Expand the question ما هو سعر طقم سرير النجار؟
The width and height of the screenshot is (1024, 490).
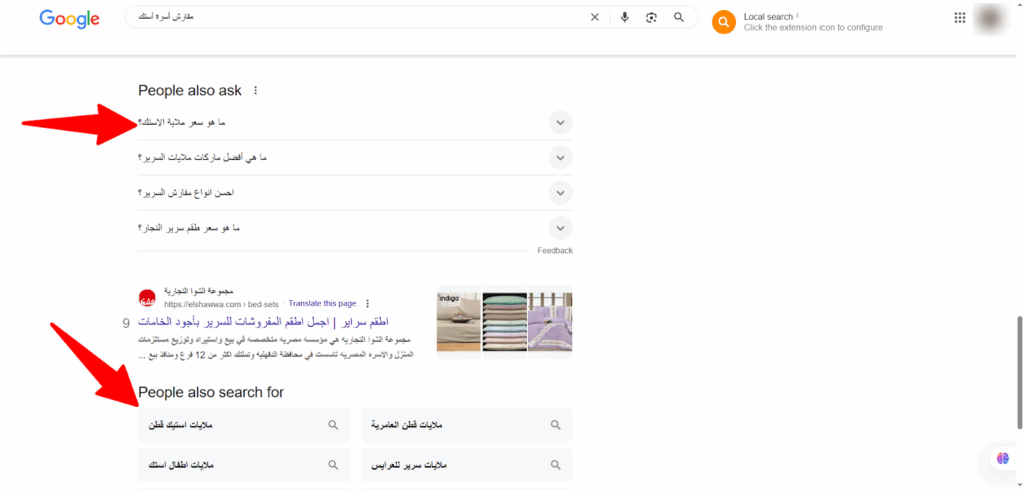(x=561, y=228)
